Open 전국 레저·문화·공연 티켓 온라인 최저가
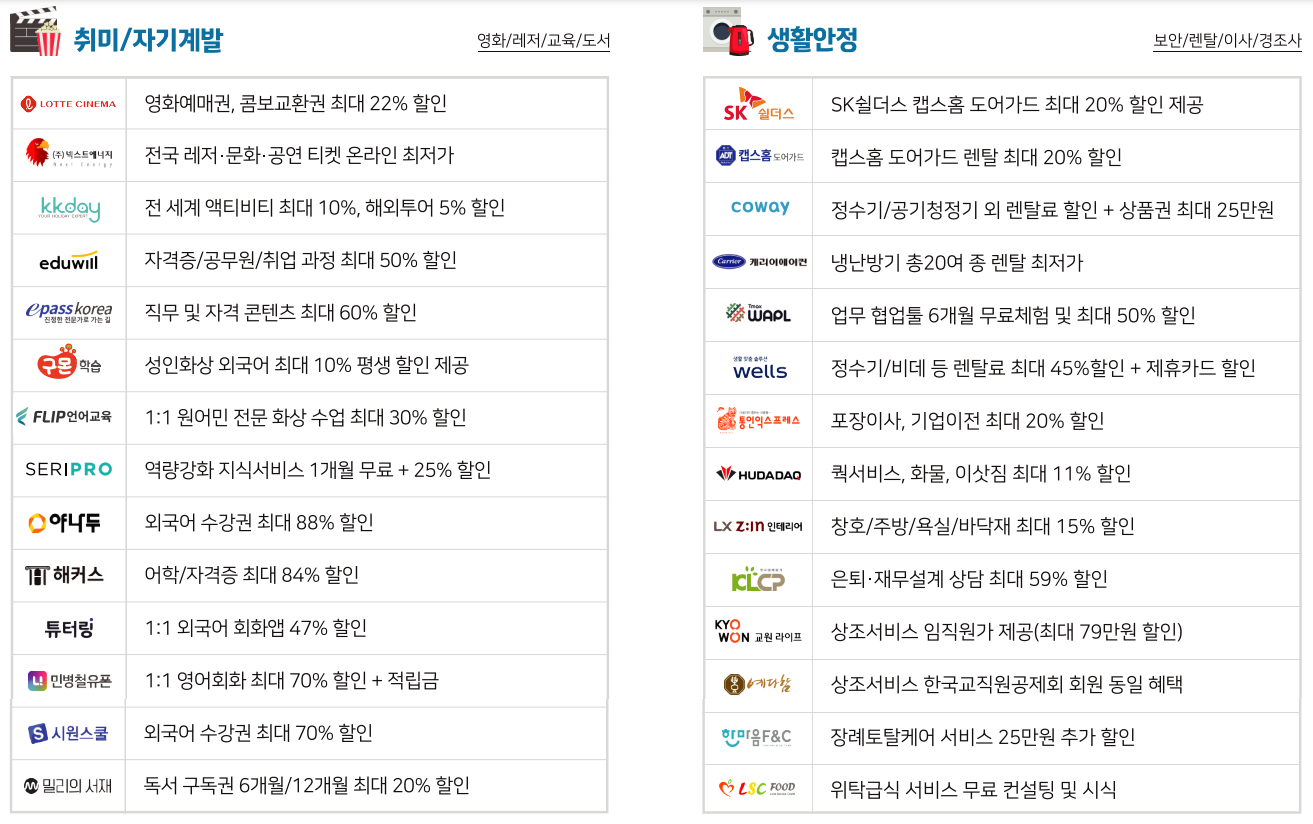This screenshot has height=824, width=1313. 299,155
